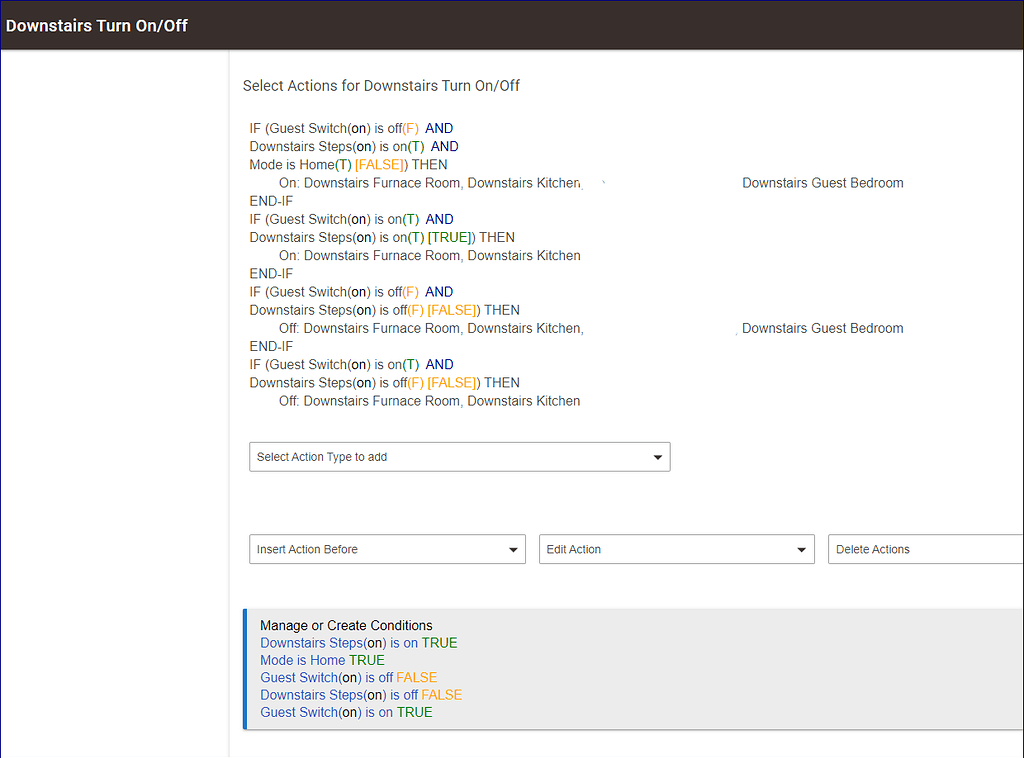Click the Downstairs Turn On/Off page title
The image size is (1024, 758).
click(x=97, y=25)
